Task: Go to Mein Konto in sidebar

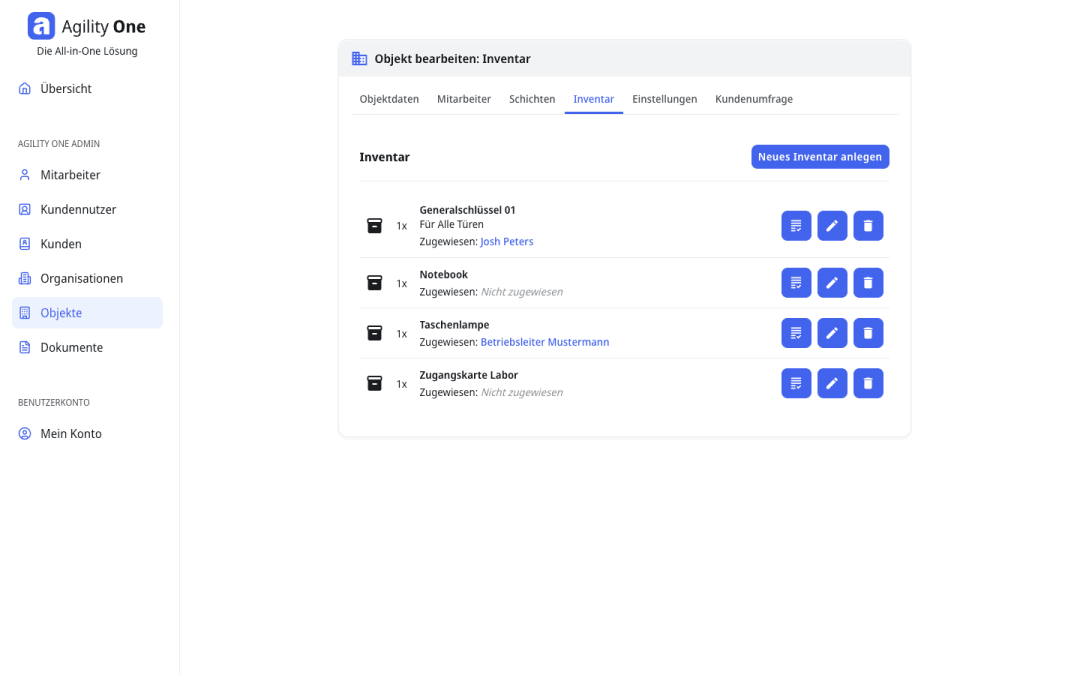Action: [x=71, y=434]
